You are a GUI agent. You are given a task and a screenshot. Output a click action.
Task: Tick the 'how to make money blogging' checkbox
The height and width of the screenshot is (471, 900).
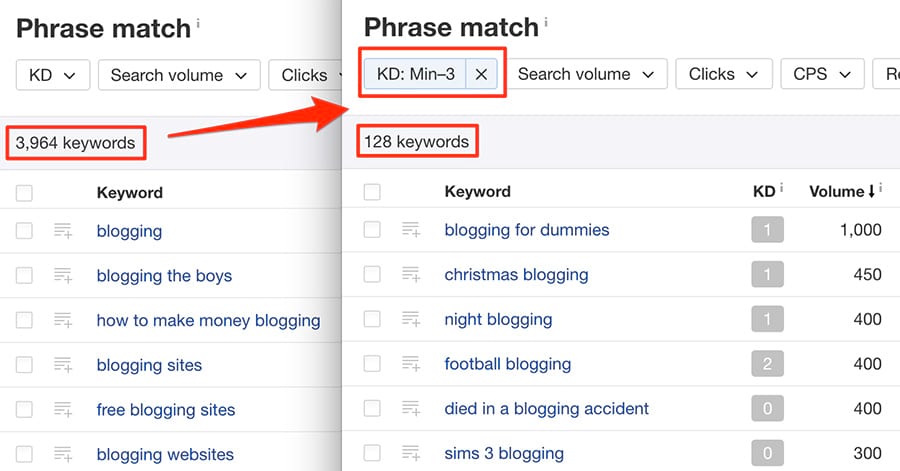click(x=24, y=321)
